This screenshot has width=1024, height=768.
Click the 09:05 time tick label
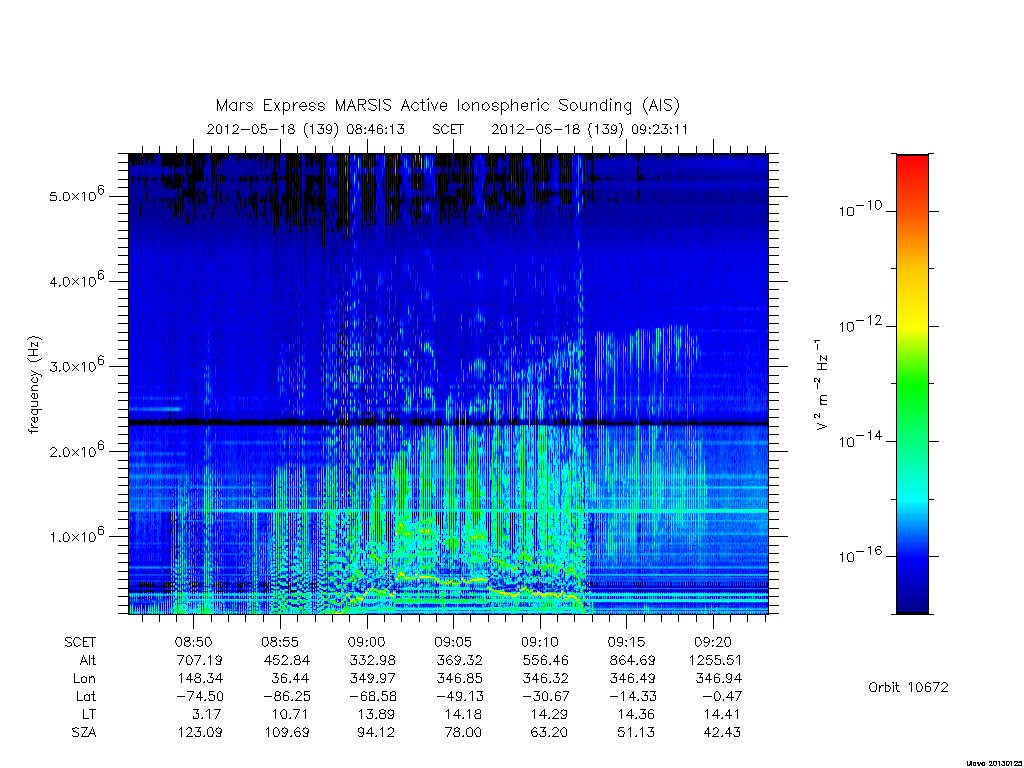[453, 643]
